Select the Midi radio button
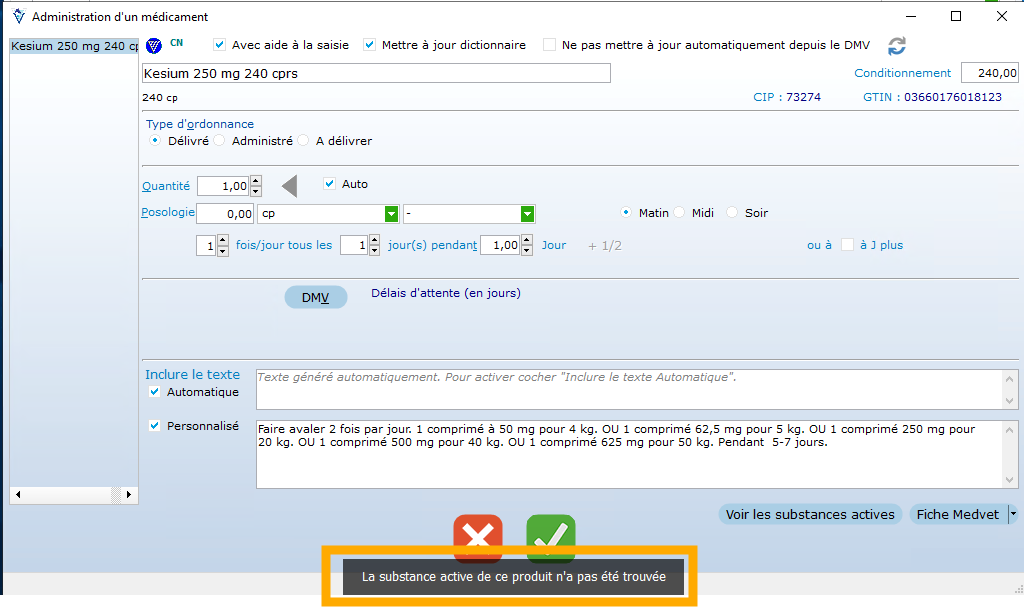 [x=679, y=212]
